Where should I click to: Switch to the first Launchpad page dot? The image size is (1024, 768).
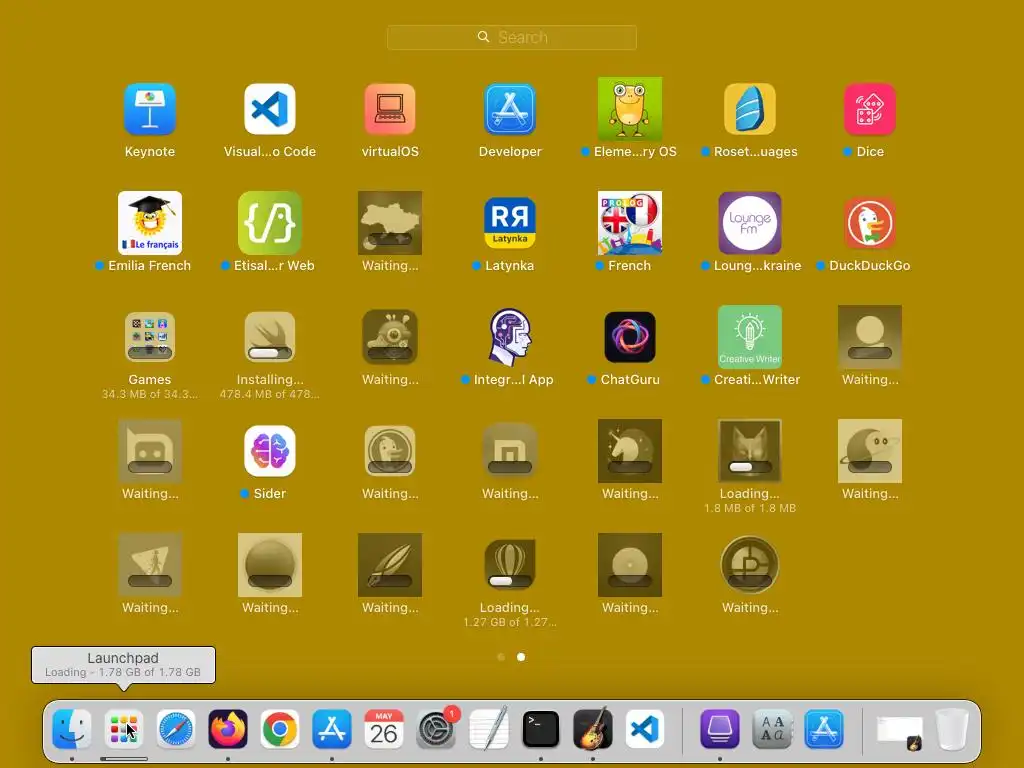click(501, 657)
